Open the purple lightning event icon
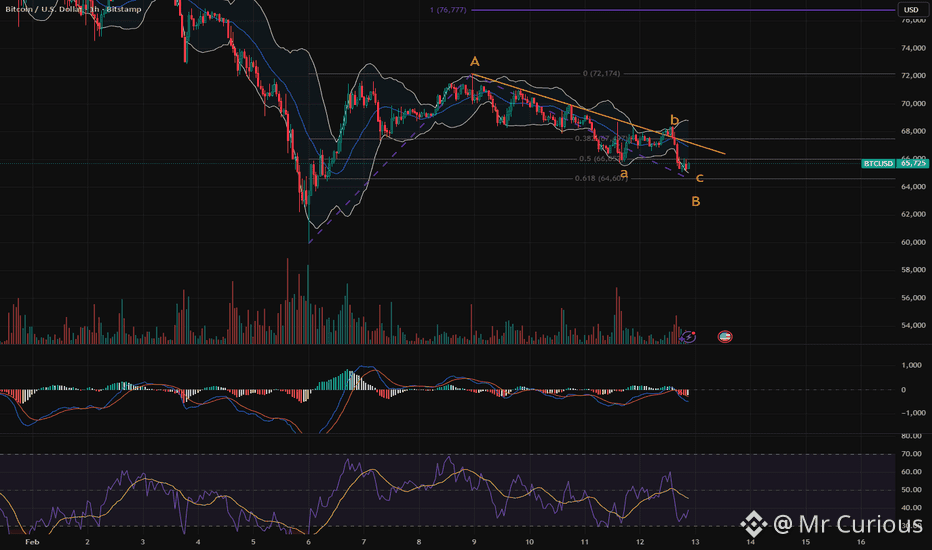Viewport: 932px width, 550px height. (x=688, y=337)
